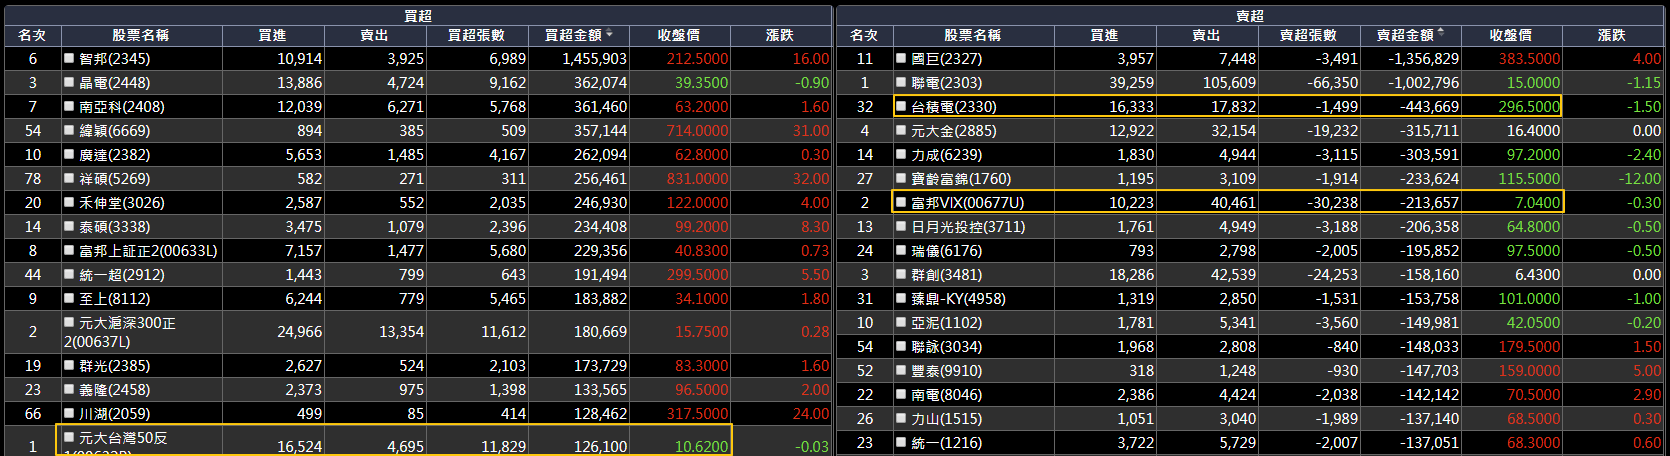The height and width of the screenshot is (456, 1670).
Task: Click 聯電 sell volume 105,609
Action: [1229, 83]
